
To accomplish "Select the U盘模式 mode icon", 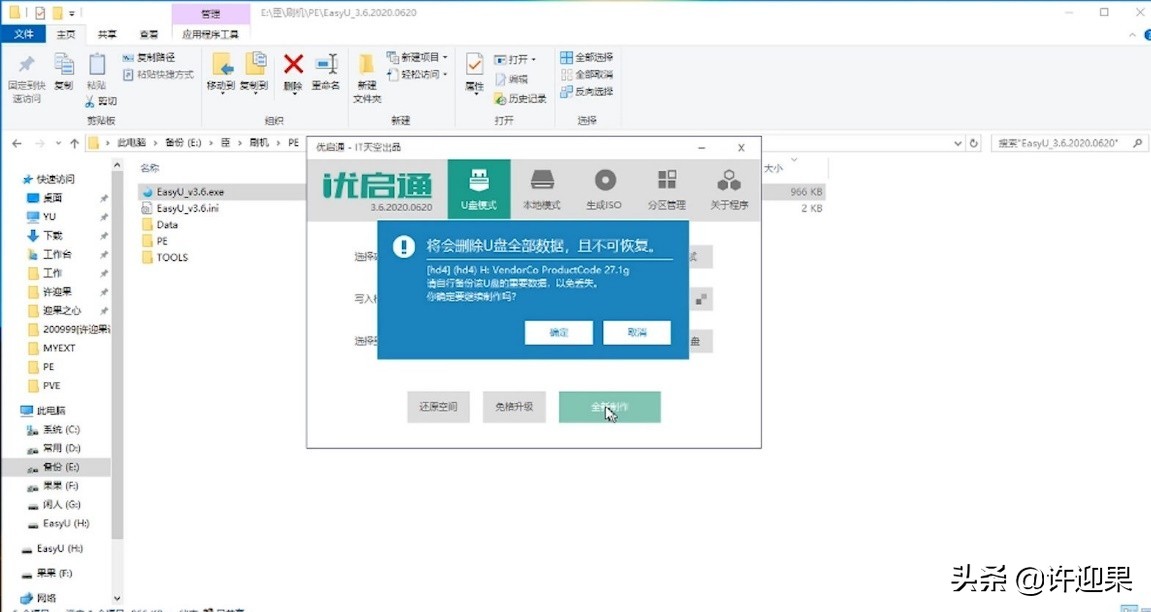I will pyautogui.click(x=480, y=188).
